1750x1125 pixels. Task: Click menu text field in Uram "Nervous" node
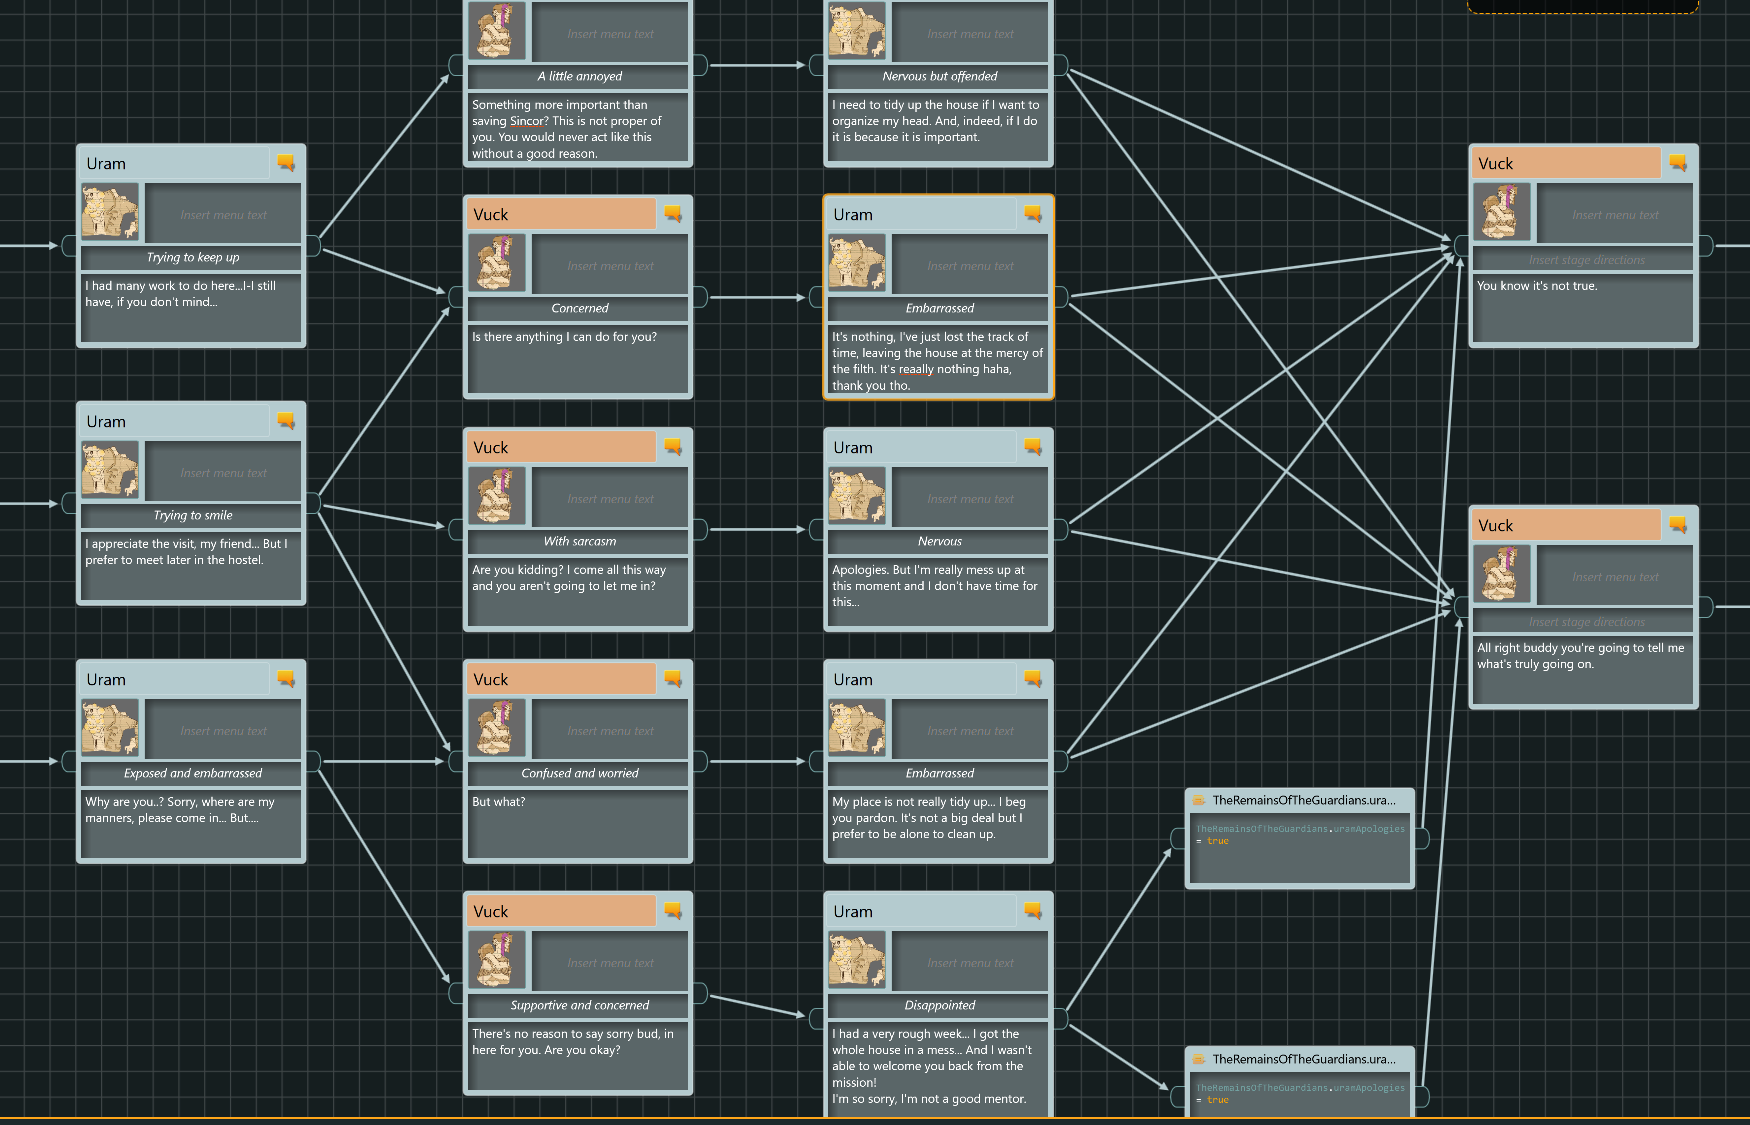pyautogui.click(x=969, y=499)
